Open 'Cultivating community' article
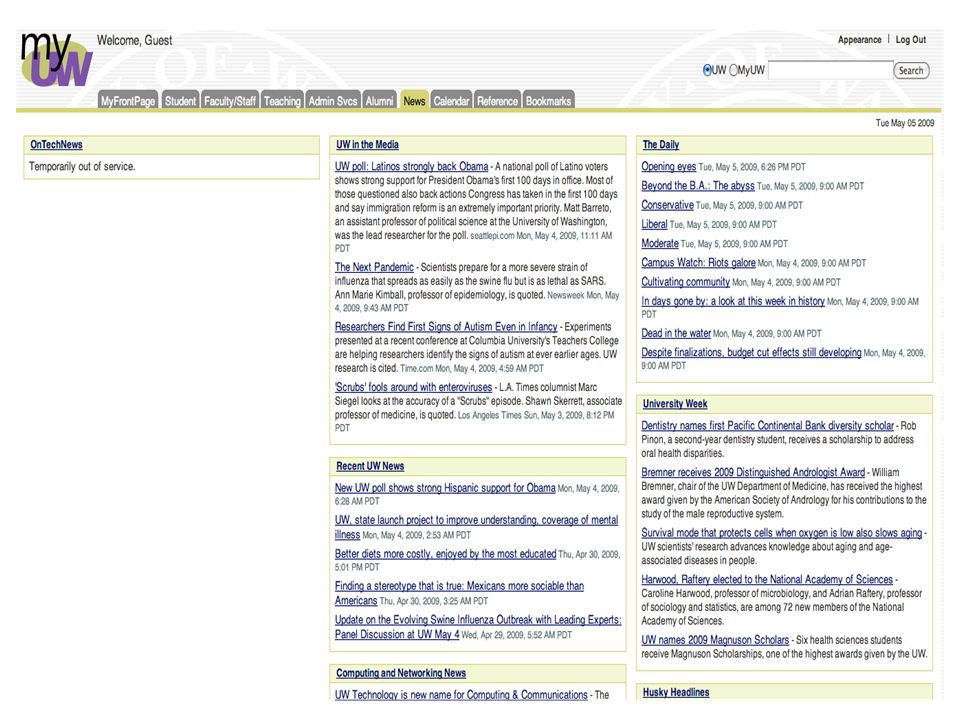 point(686,282)
